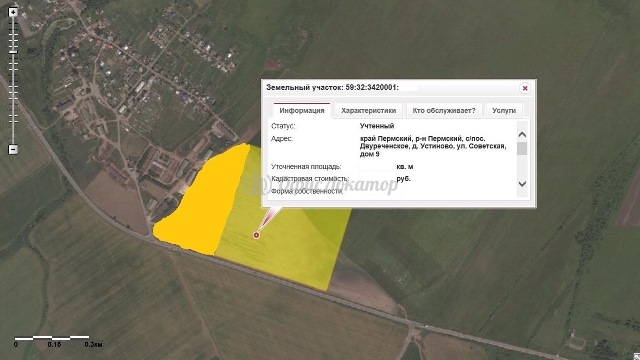Click the Уточненная площадь field
Image resolution: width=640 pixels, height=360 pixels.
coord(343,167)
